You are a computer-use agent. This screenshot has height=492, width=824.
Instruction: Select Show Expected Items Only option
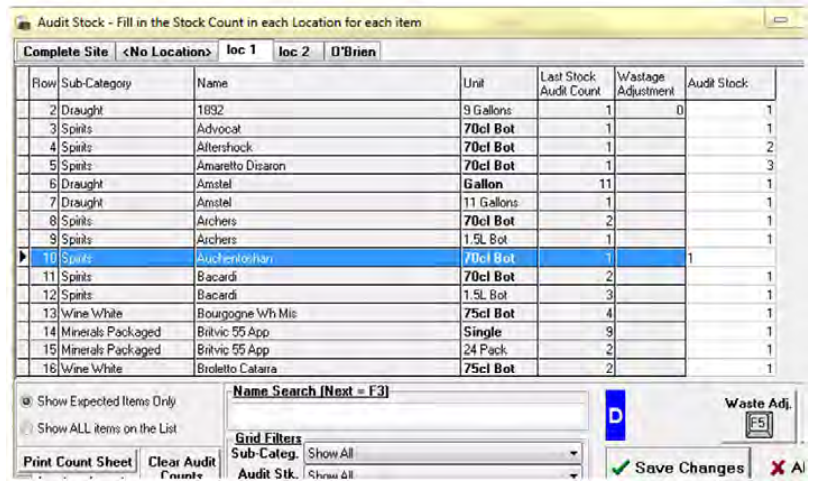click(25, 401)
